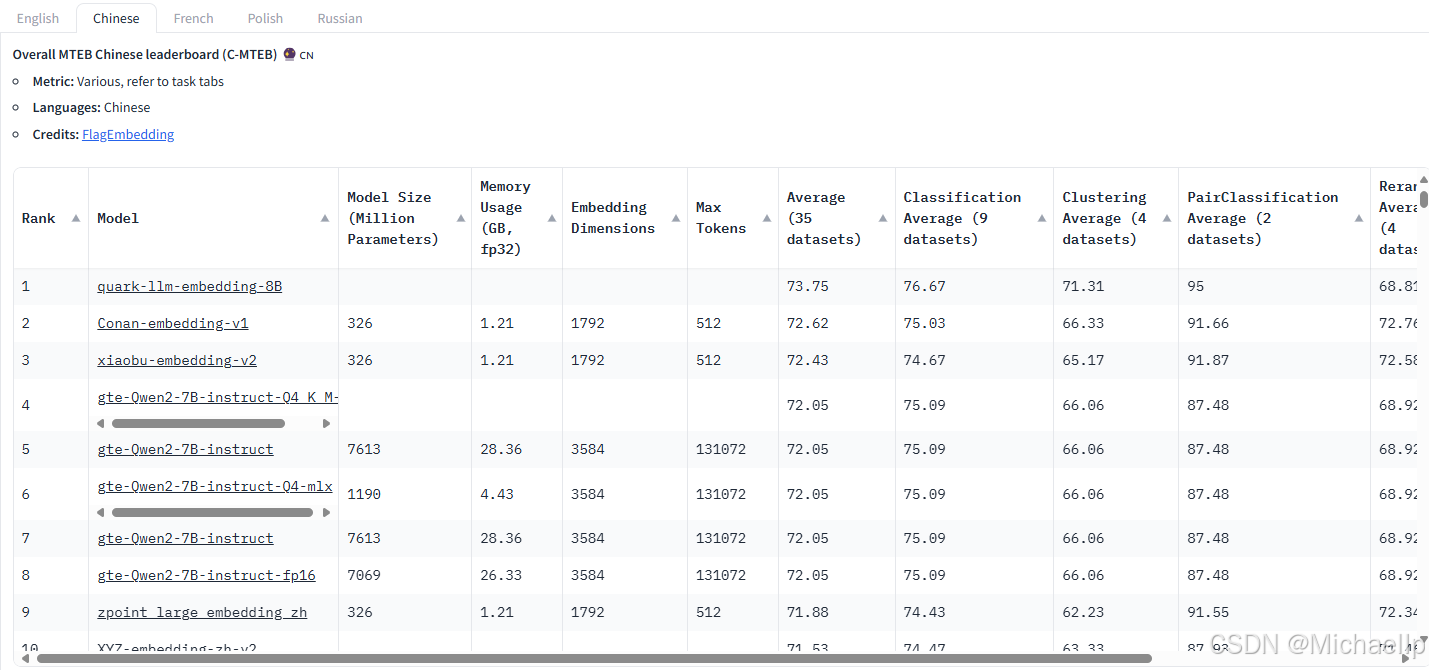Click horizontal scrollbar under Q4-mlx model cell

click(x=212, y=512)
